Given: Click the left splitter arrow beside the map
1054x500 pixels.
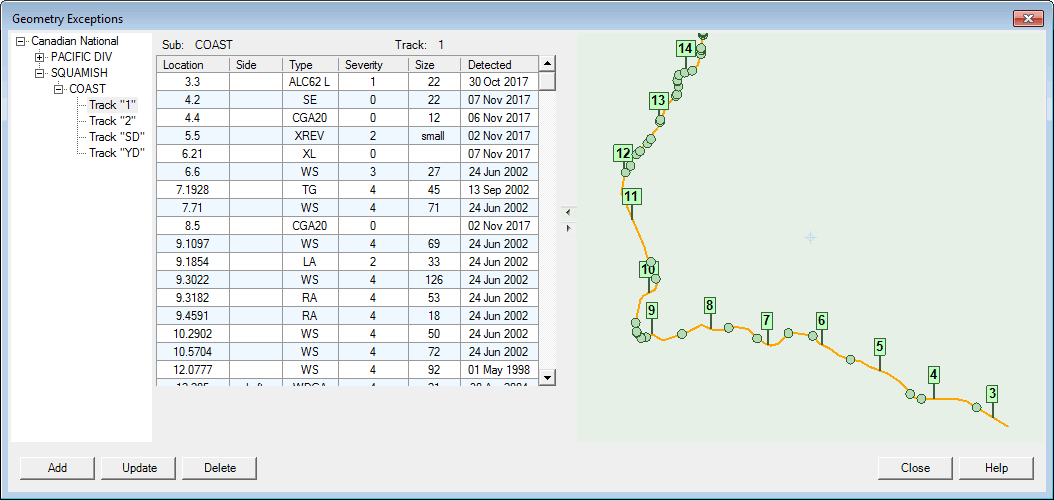Looking at the screenshot, I should [x=567, y=212].
